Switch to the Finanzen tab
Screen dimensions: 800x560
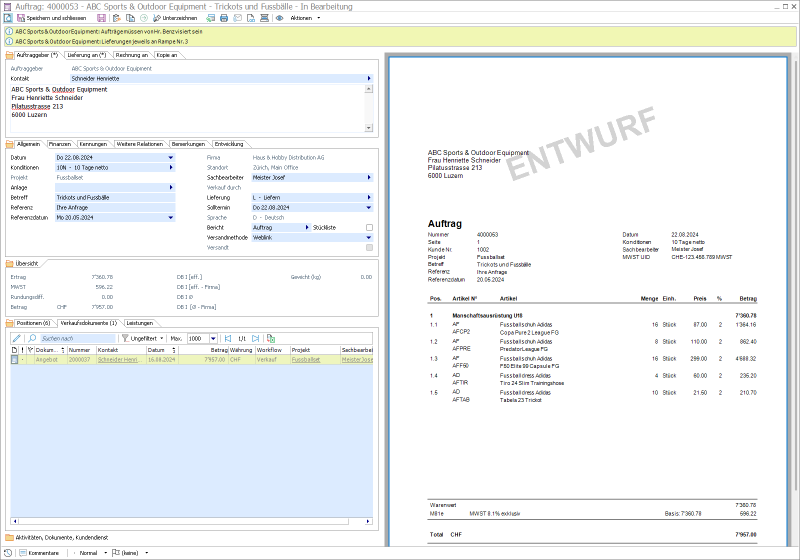60,144
